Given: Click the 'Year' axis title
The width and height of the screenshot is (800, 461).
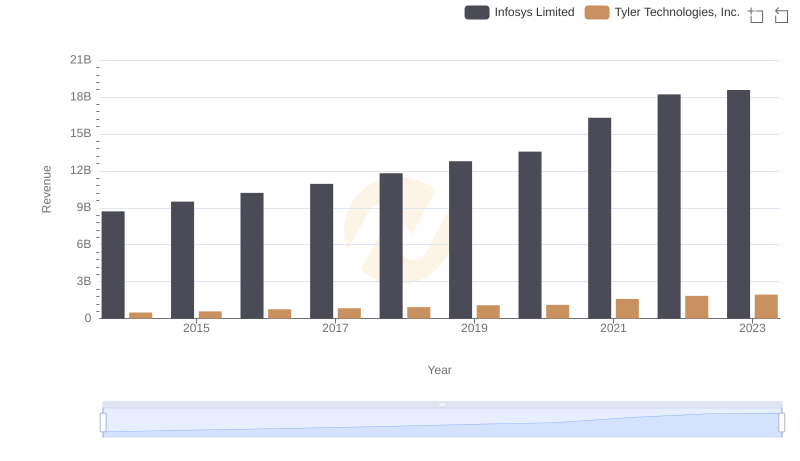Looking at the screenshot, I should coord(439,370).
